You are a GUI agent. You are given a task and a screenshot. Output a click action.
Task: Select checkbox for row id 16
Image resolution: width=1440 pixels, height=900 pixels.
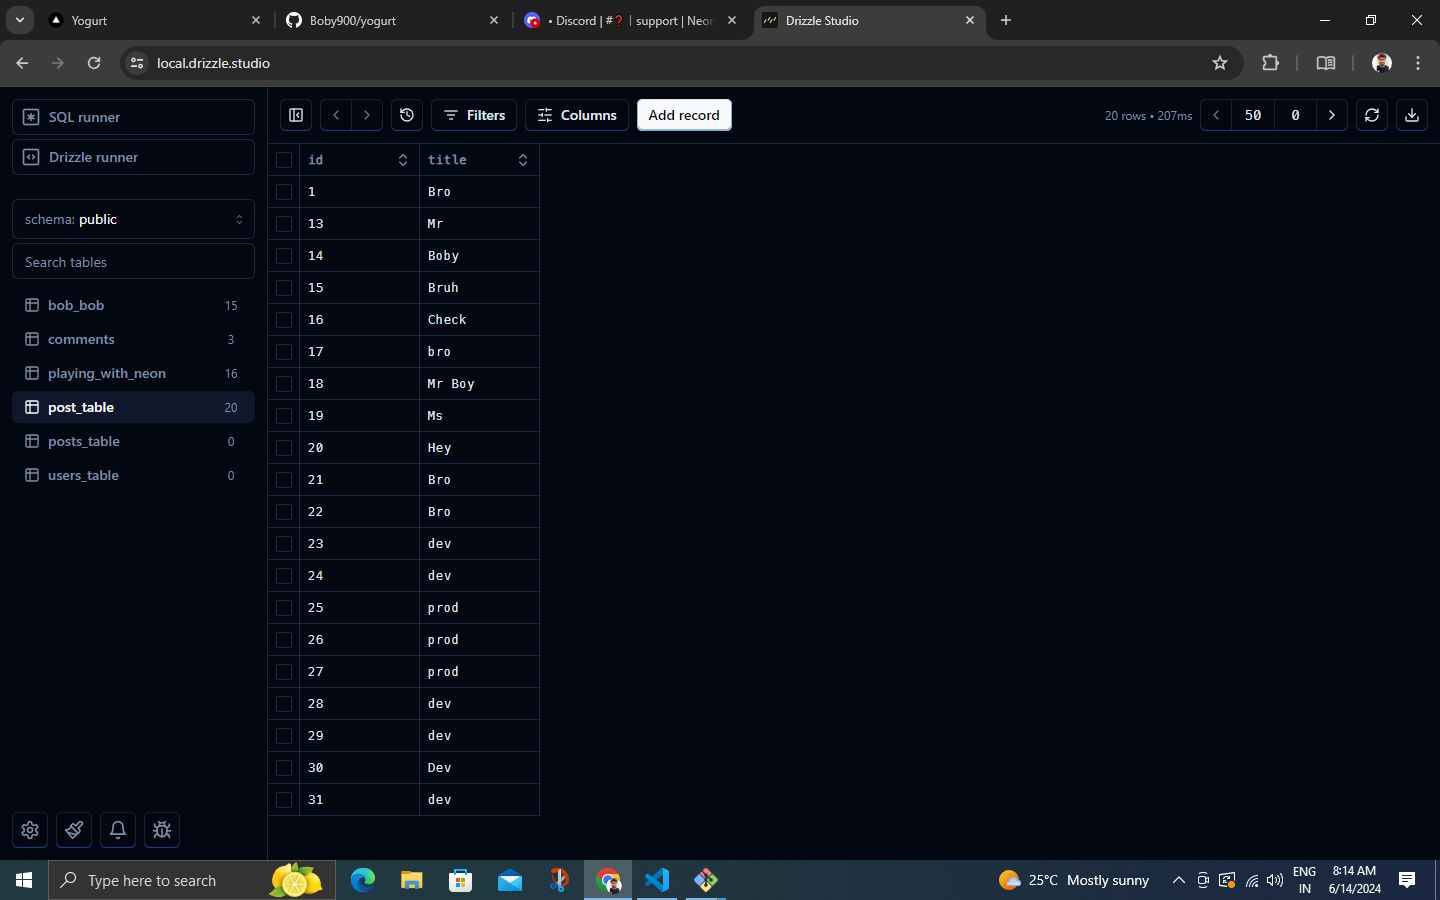click(x=284, y=320)
